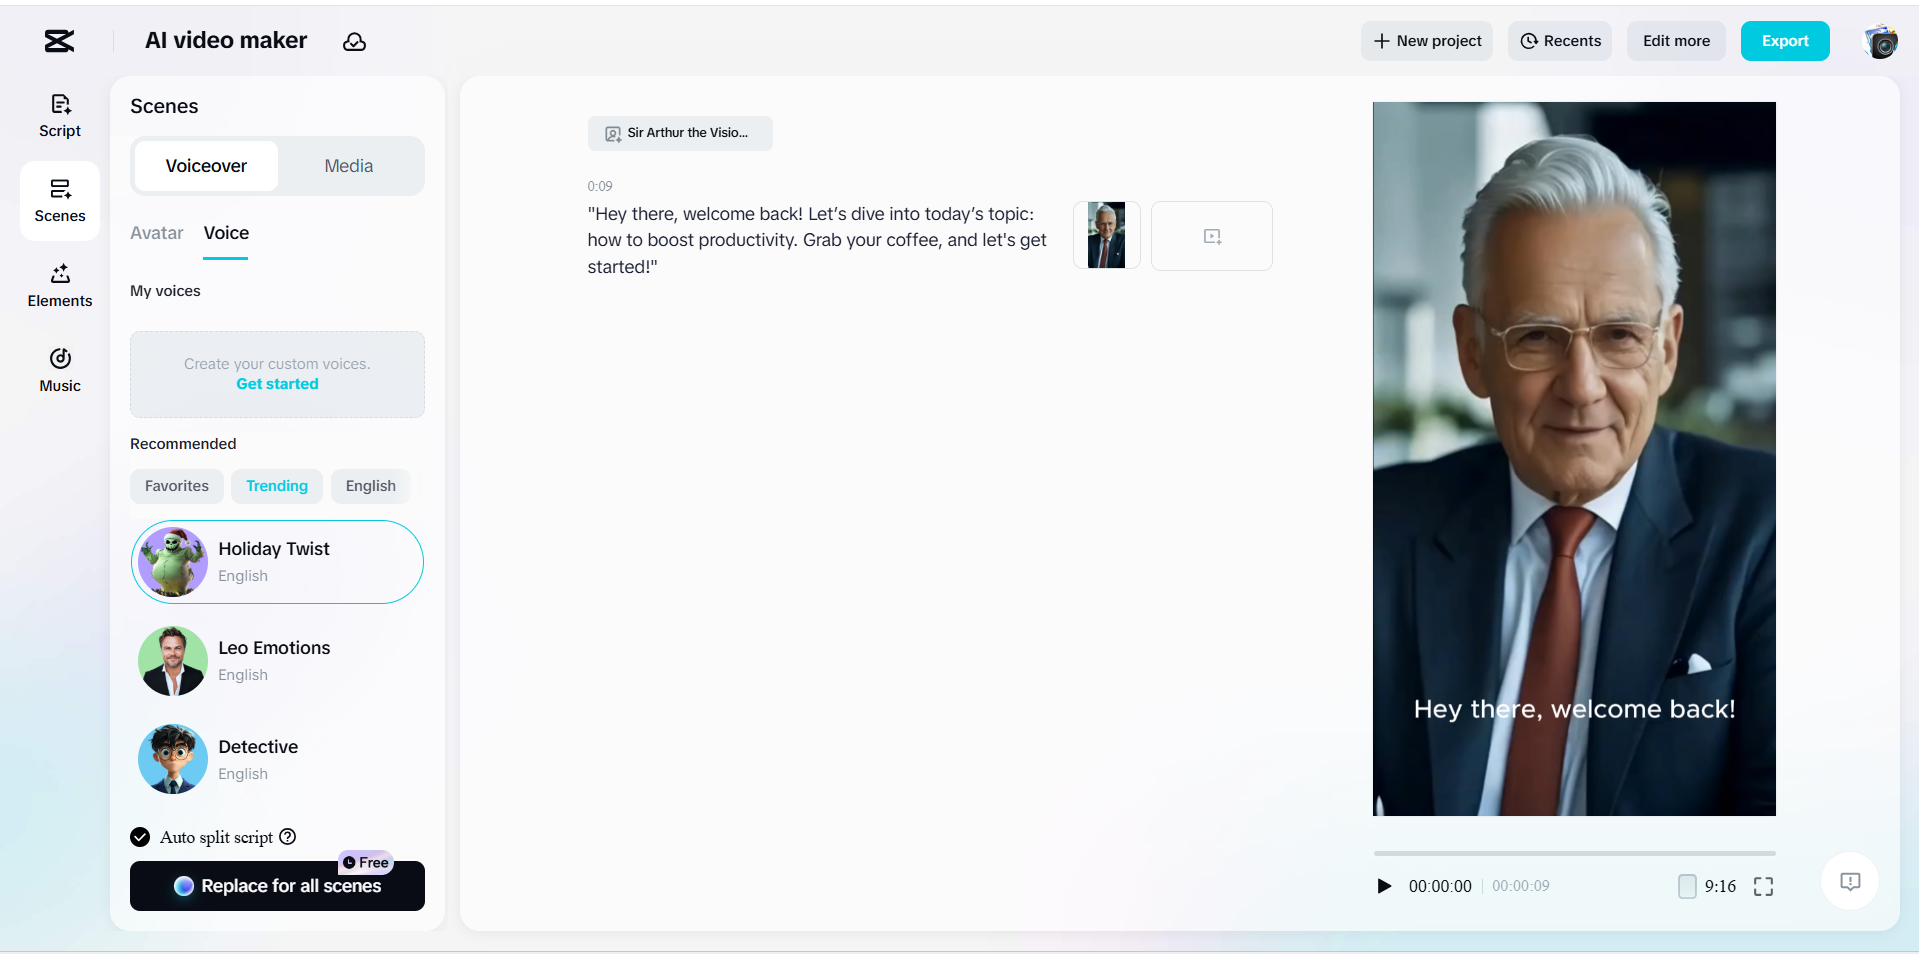Screen dimensions: 1919x954
Task: Open the feedback bubble icon
Action: [1849, 881]
